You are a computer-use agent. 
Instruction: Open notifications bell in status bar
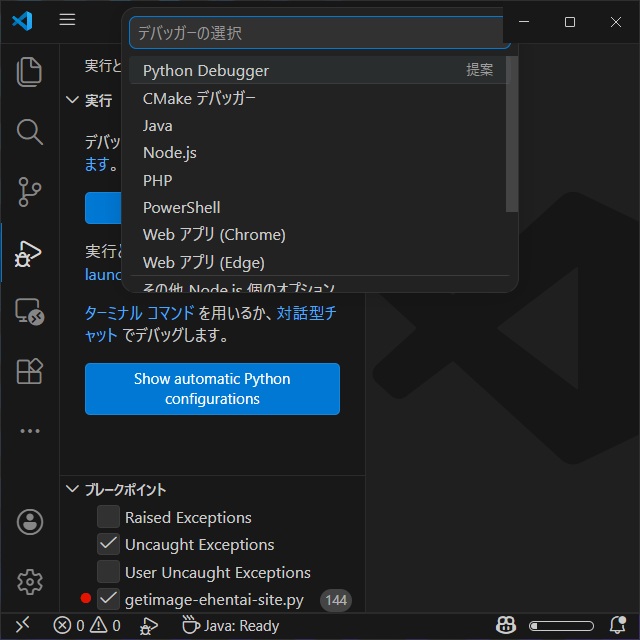click(617, 626)
